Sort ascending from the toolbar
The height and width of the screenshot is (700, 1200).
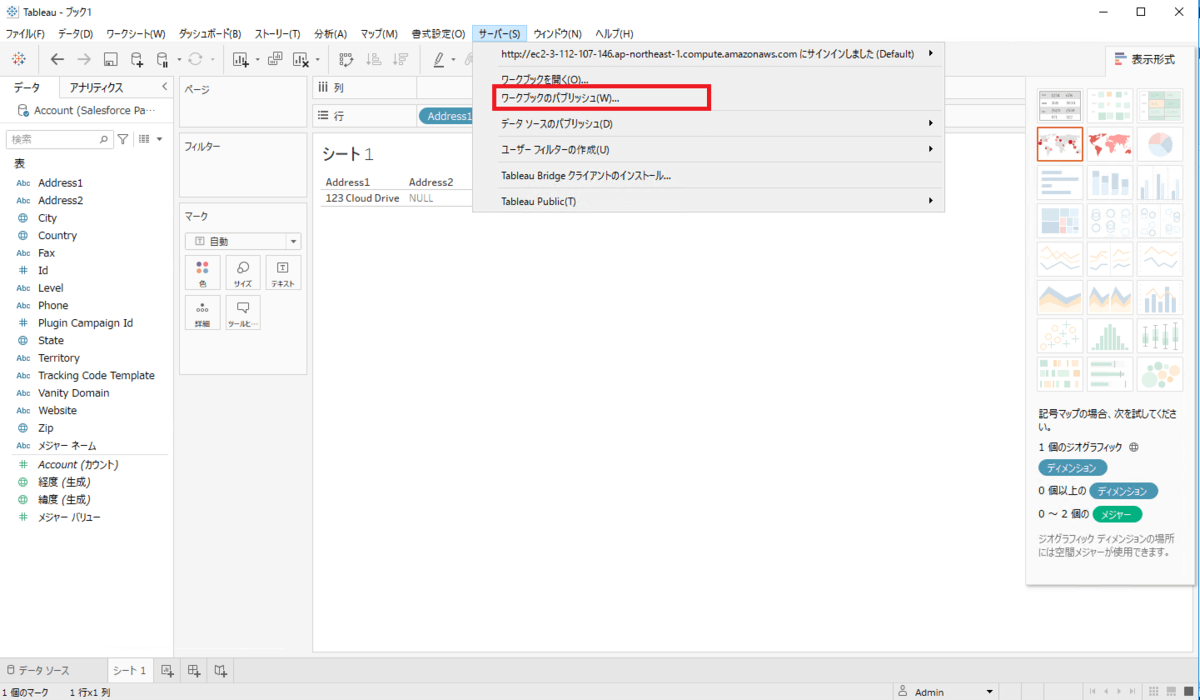coord(373,60)
